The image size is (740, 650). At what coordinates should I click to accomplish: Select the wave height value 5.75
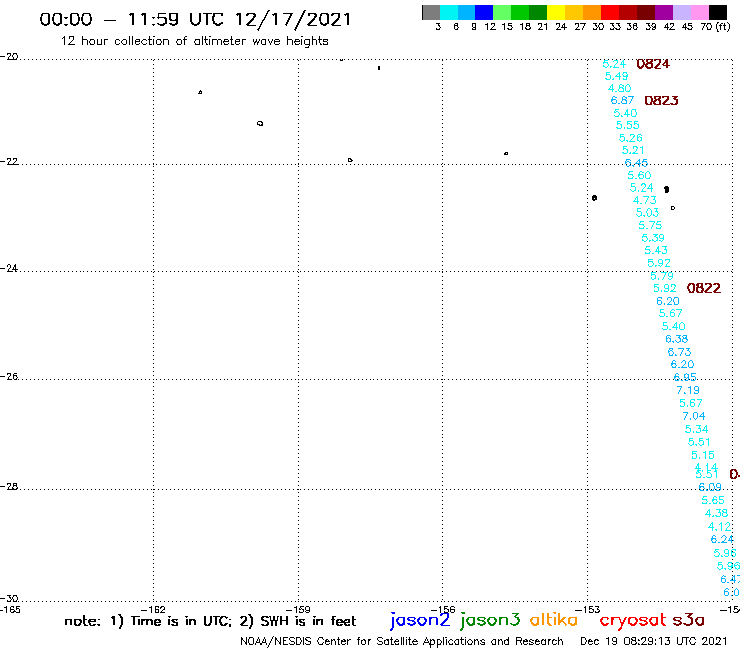click(650, 225)
